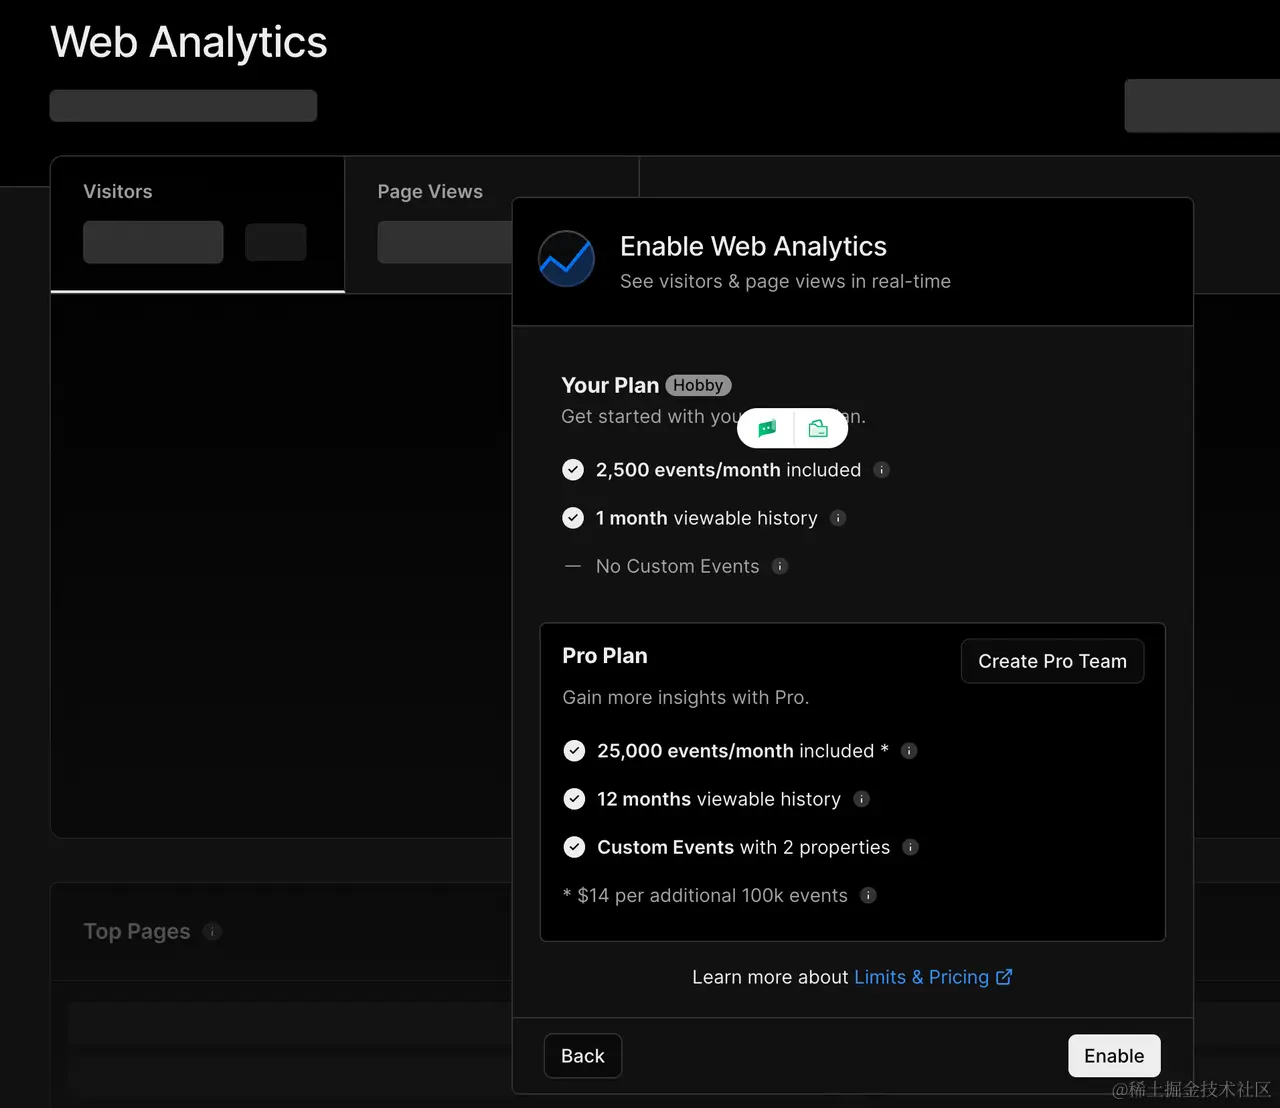
Task: Click info icon beside Top Pages heading
Action: [x=212, y=931]
